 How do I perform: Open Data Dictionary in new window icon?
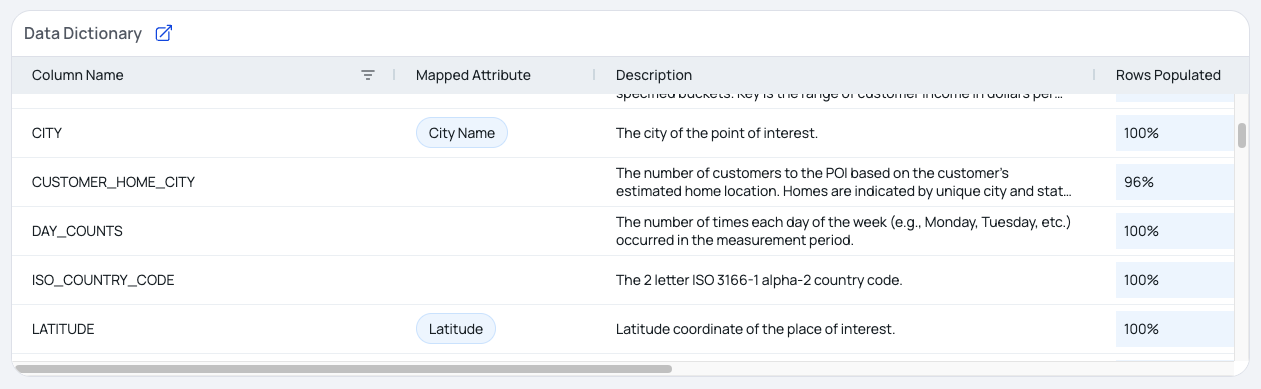coord(164,33)
